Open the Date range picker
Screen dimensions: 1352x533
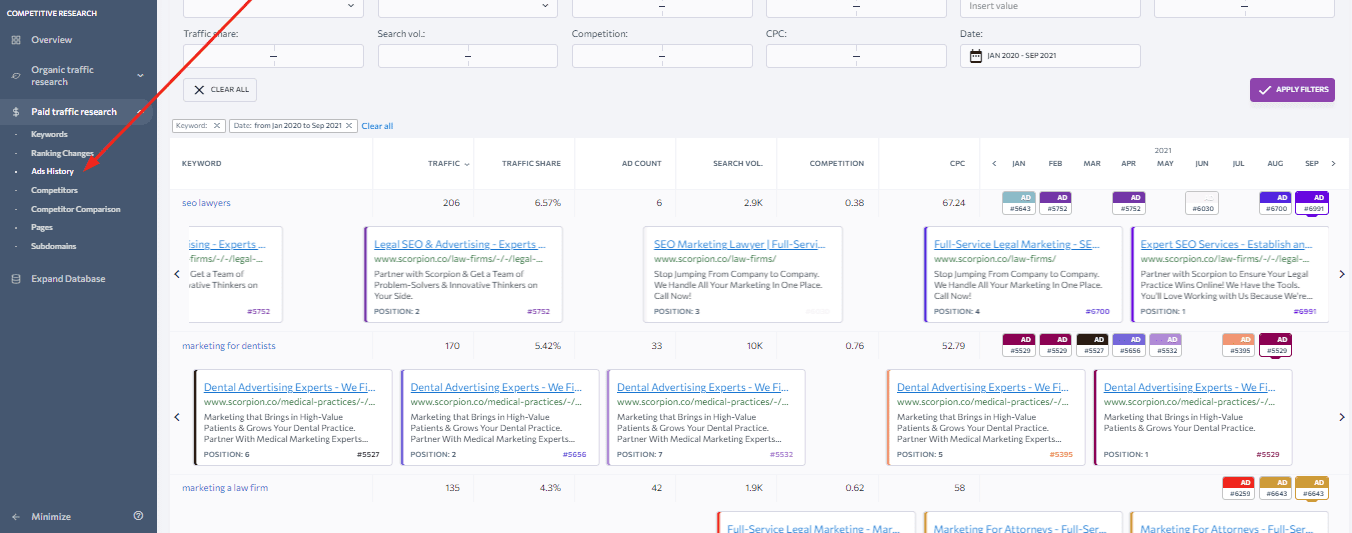[x=1050, y=56]
